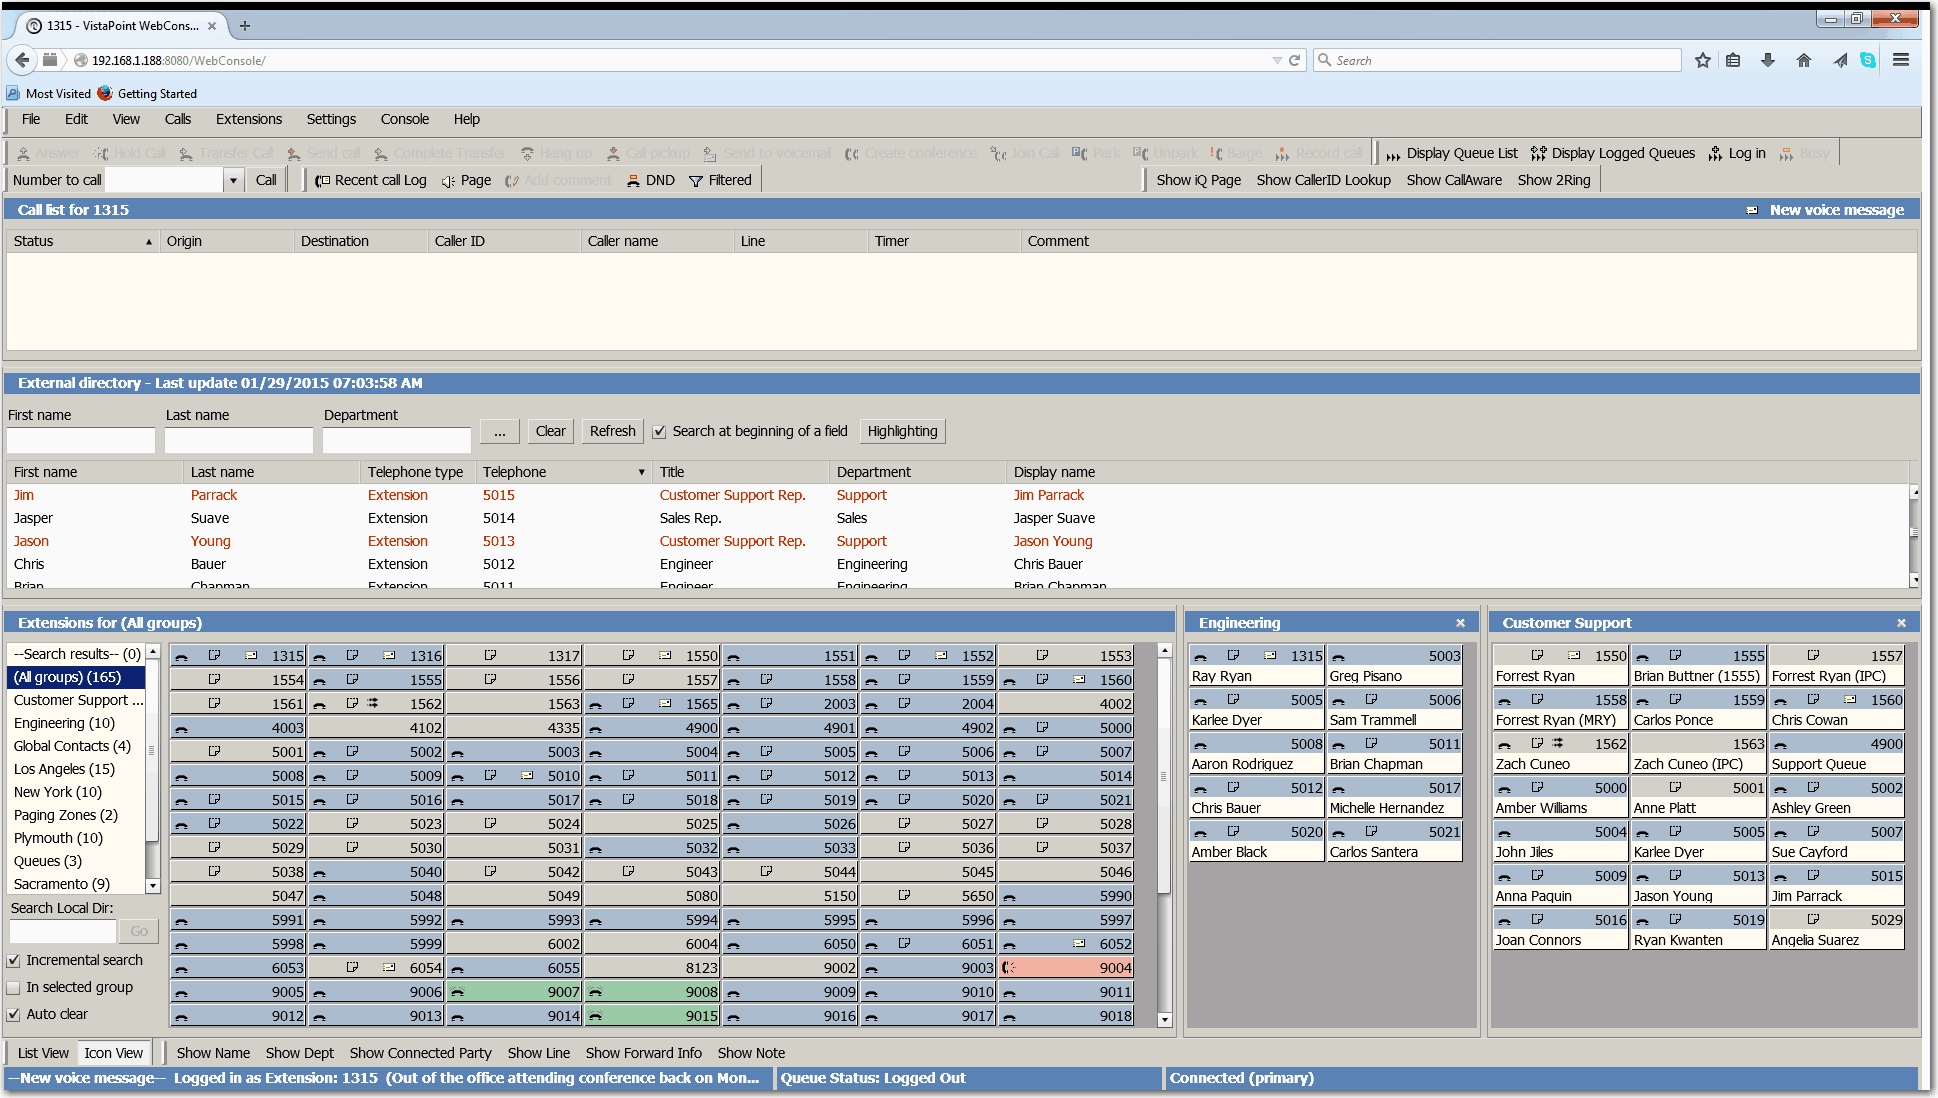Click the group list scrollbar thumb
Image resolution: width=1938 pixels, height=1098 pixels.
(152, 750)
